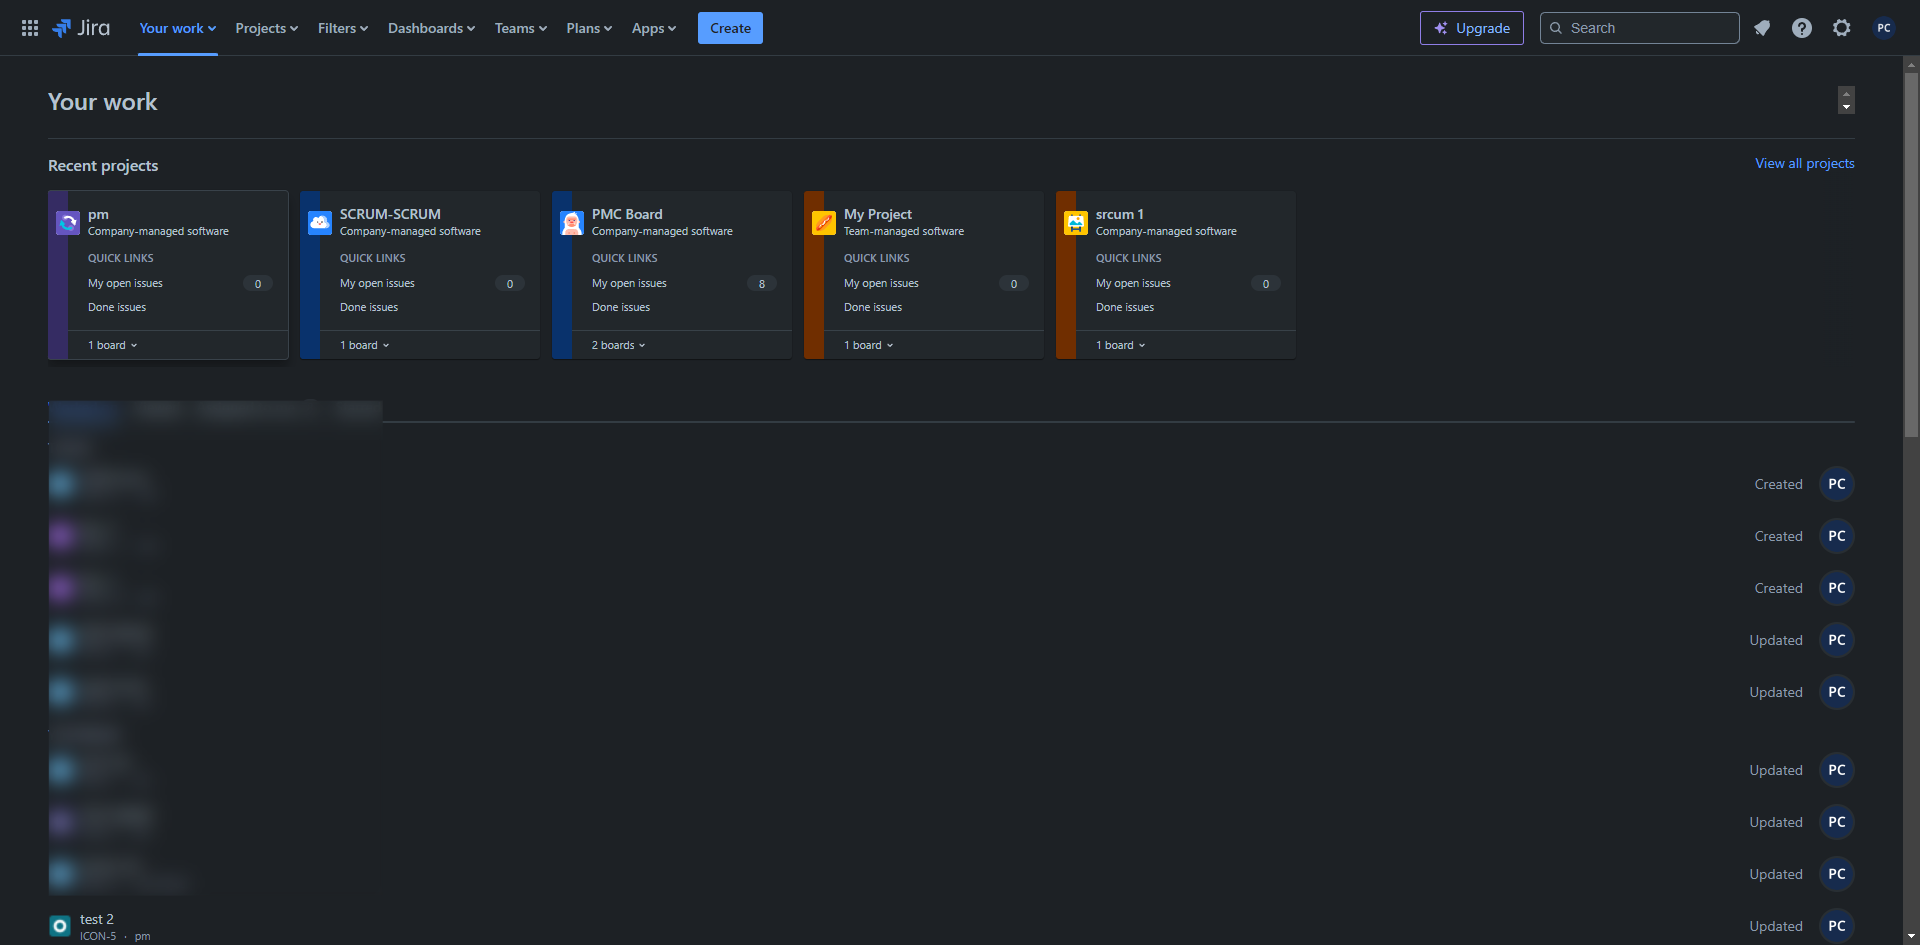Open the test 2 issue link
The height and width of the screenshot is (945, 1920).
point(97,919)
